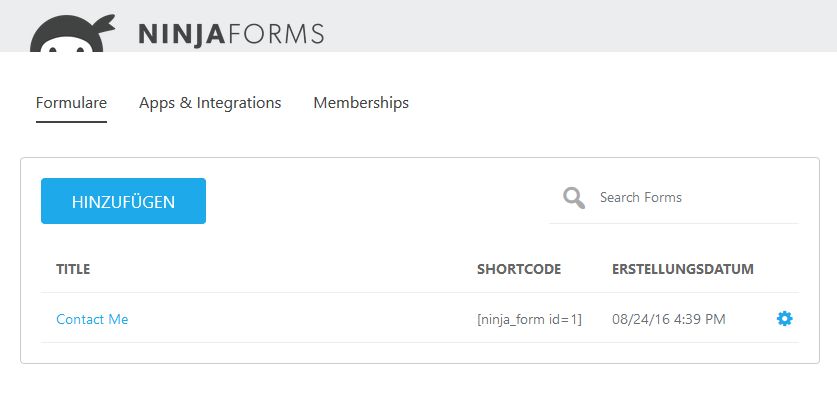Click the Ninja Forms ninja mascot logo
This screenshot has height=394, width=837.
tap(72, 33)
